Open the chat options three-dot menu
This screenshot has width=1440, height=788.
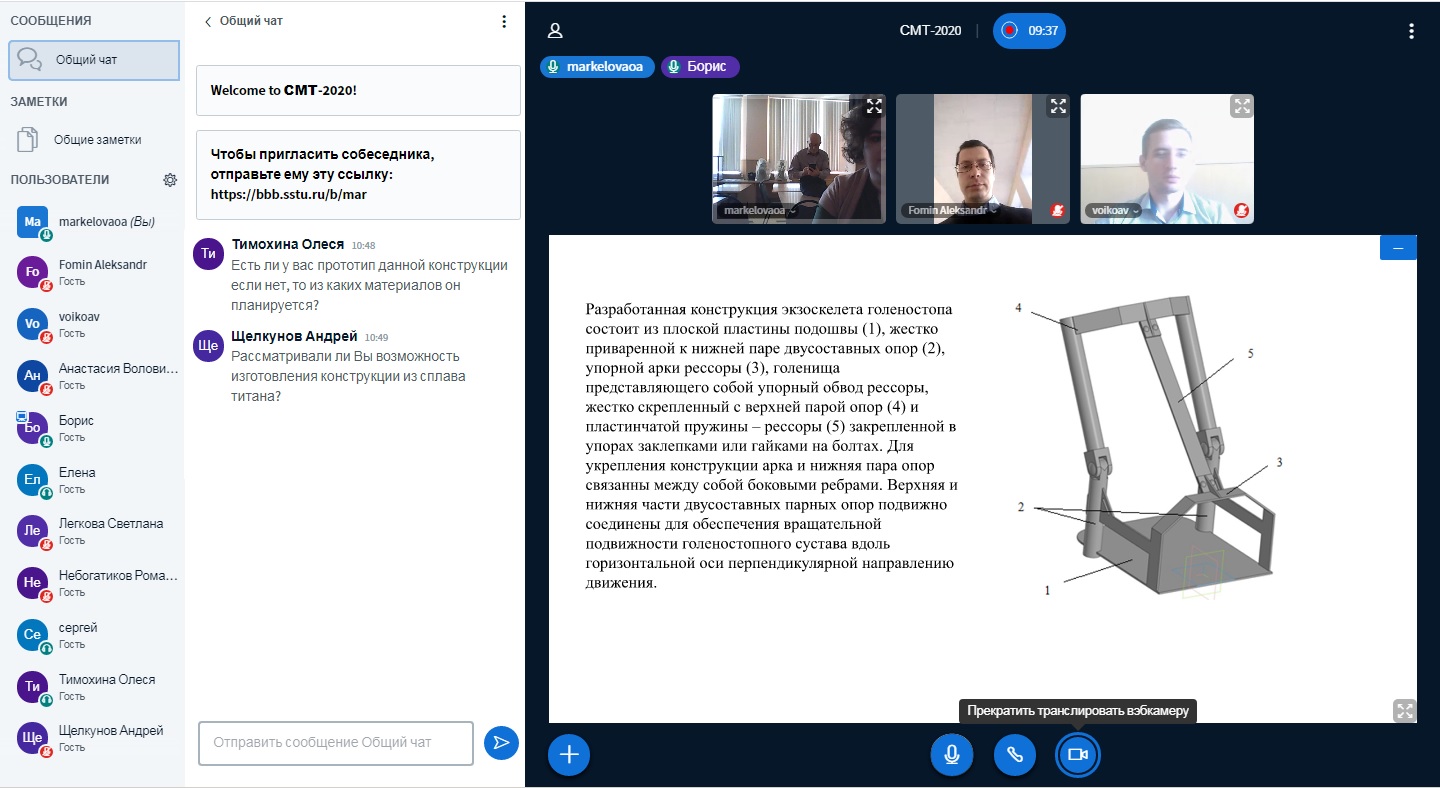504,21
